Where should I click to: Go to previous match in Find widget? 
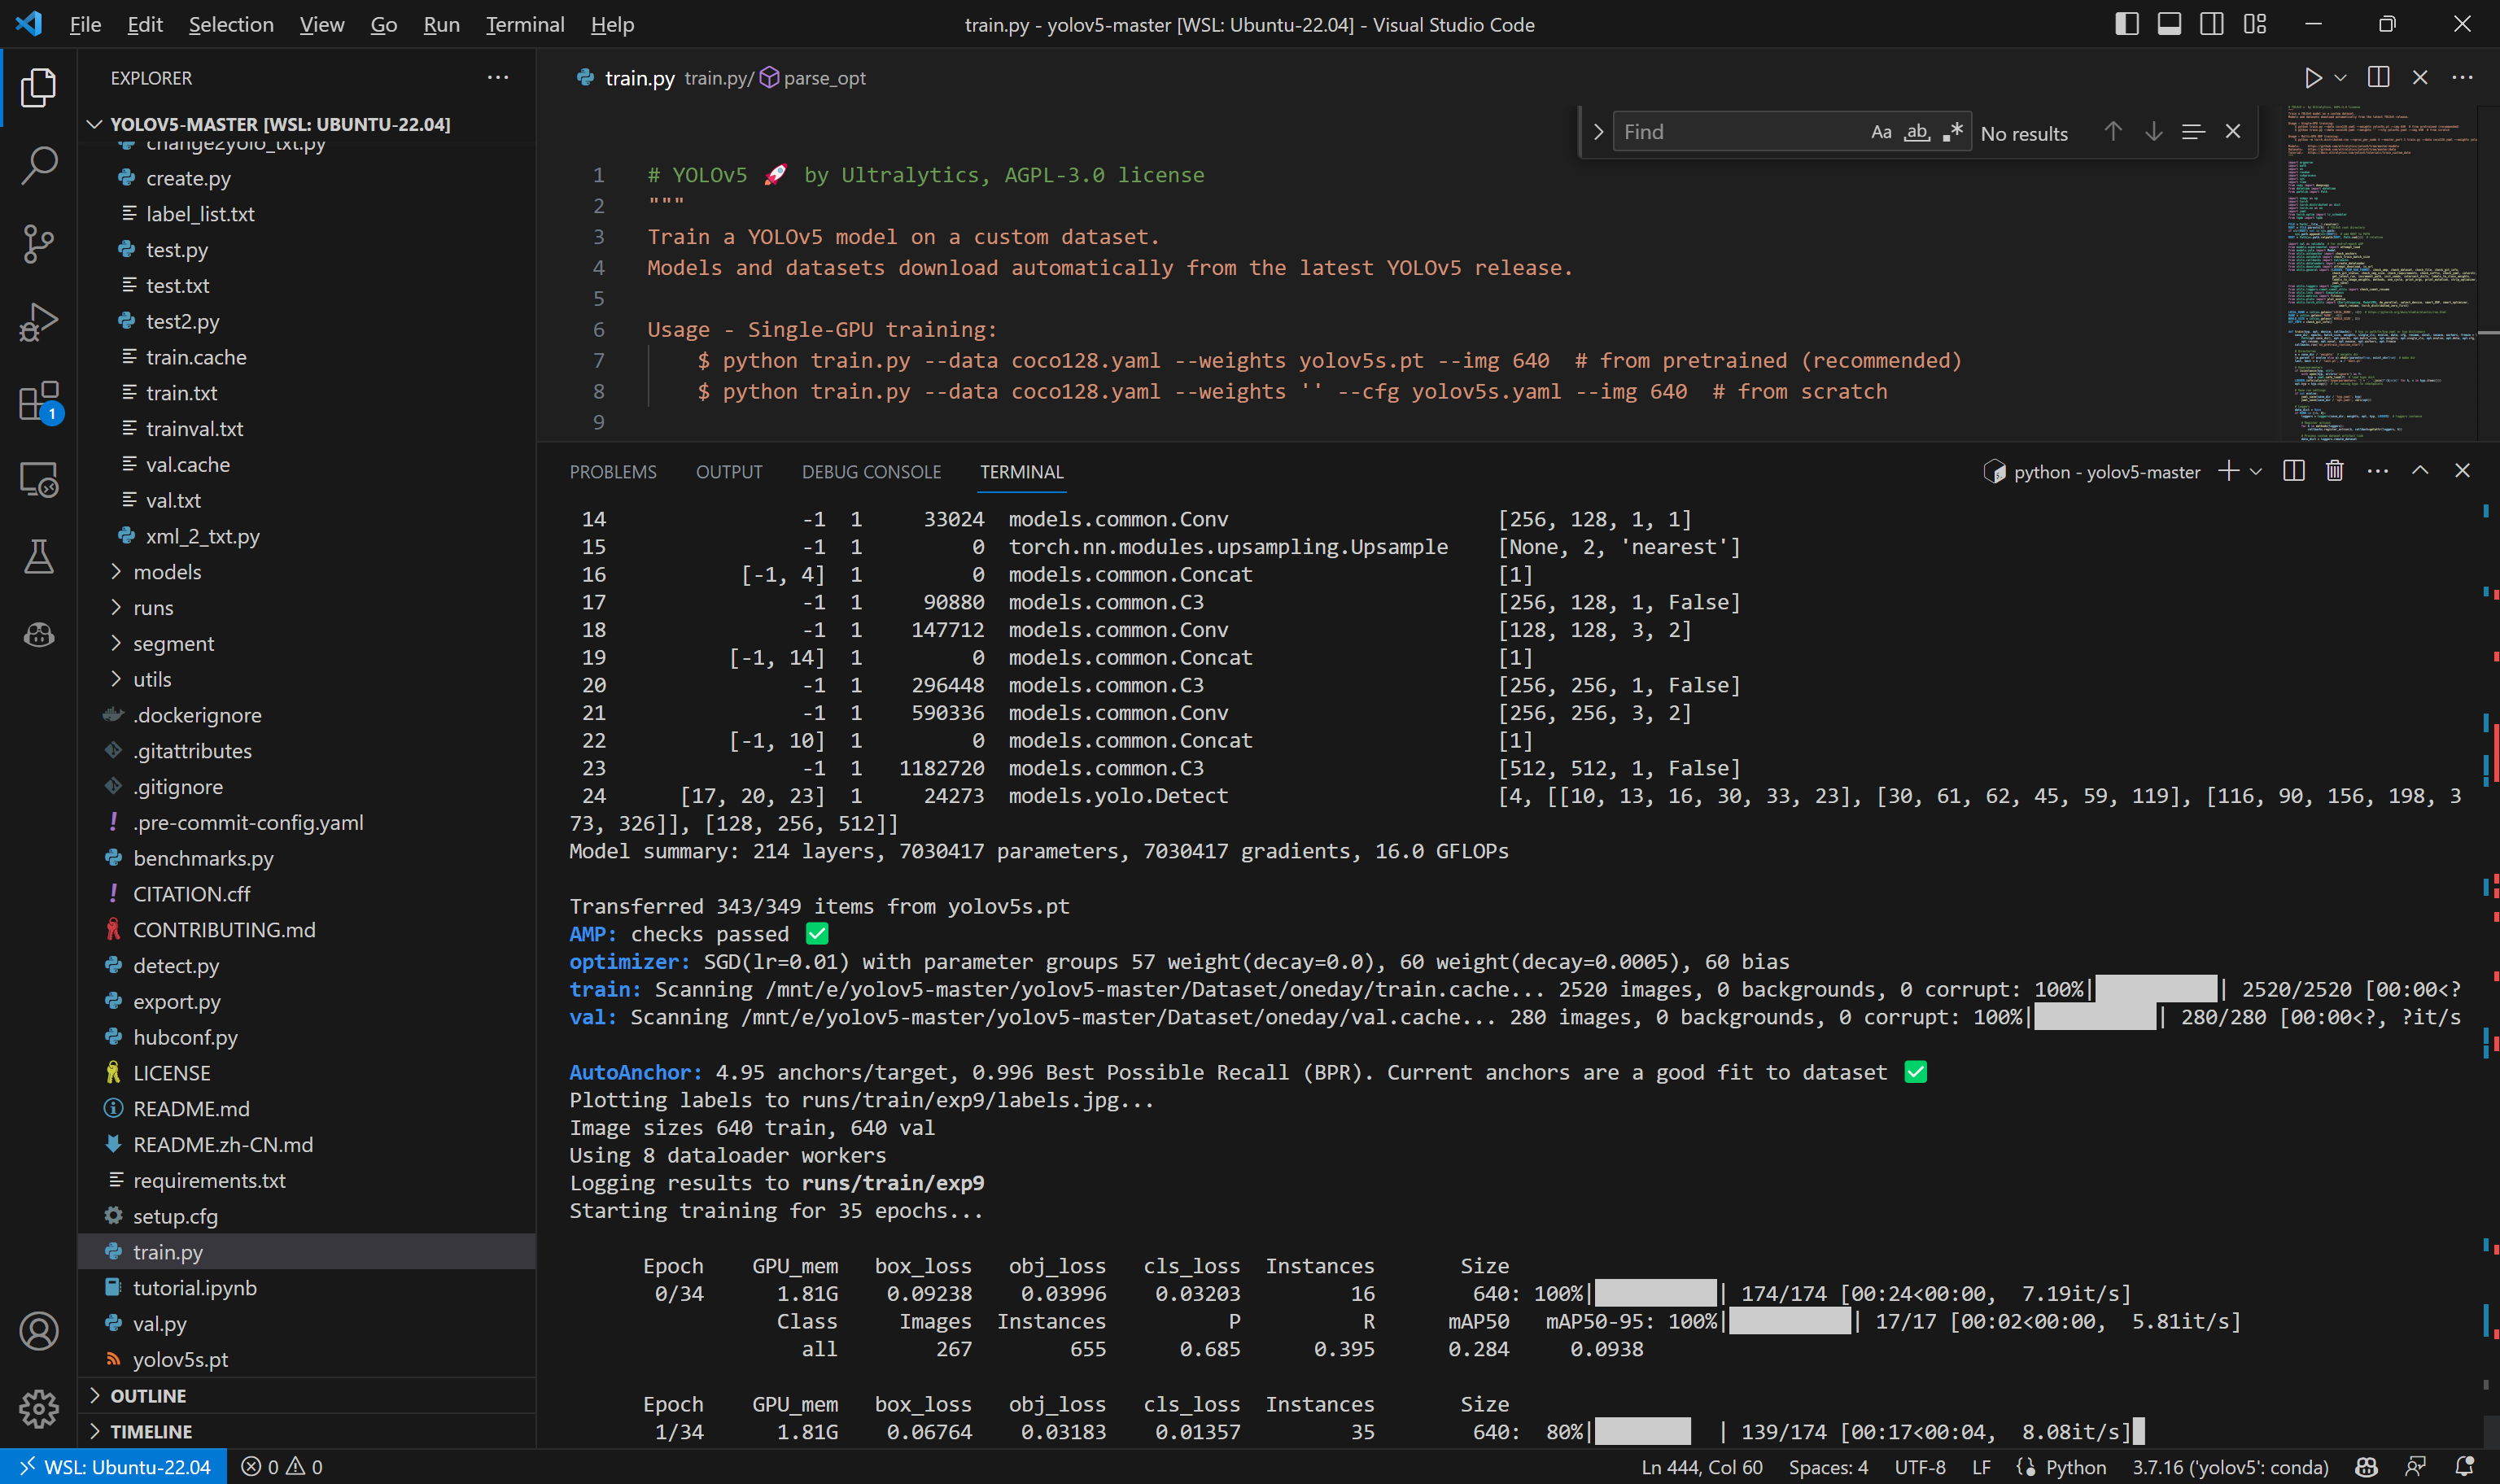tap(2112, 132)
